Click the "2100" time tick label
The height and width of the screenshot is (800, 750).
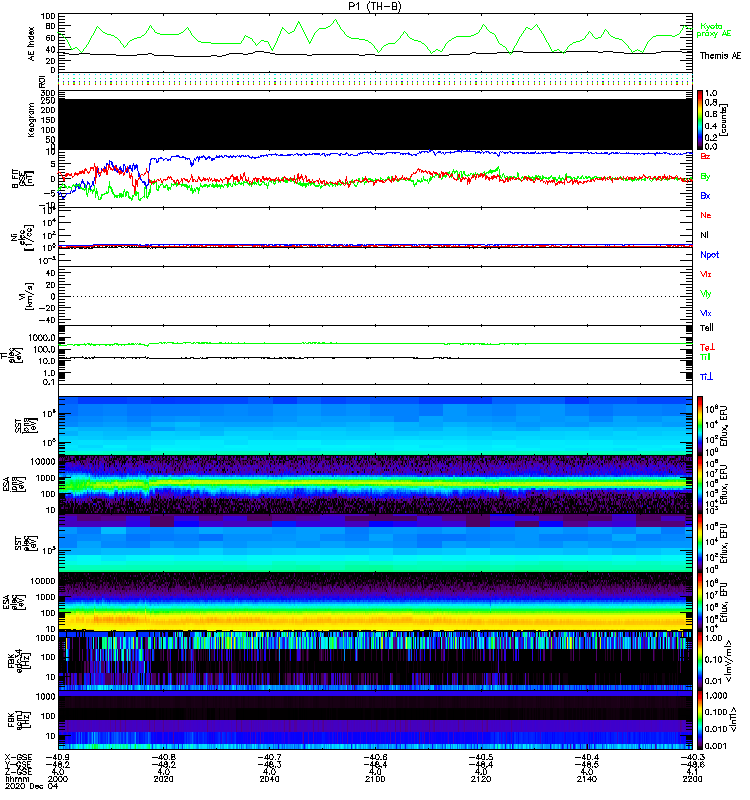pos(375,779)
